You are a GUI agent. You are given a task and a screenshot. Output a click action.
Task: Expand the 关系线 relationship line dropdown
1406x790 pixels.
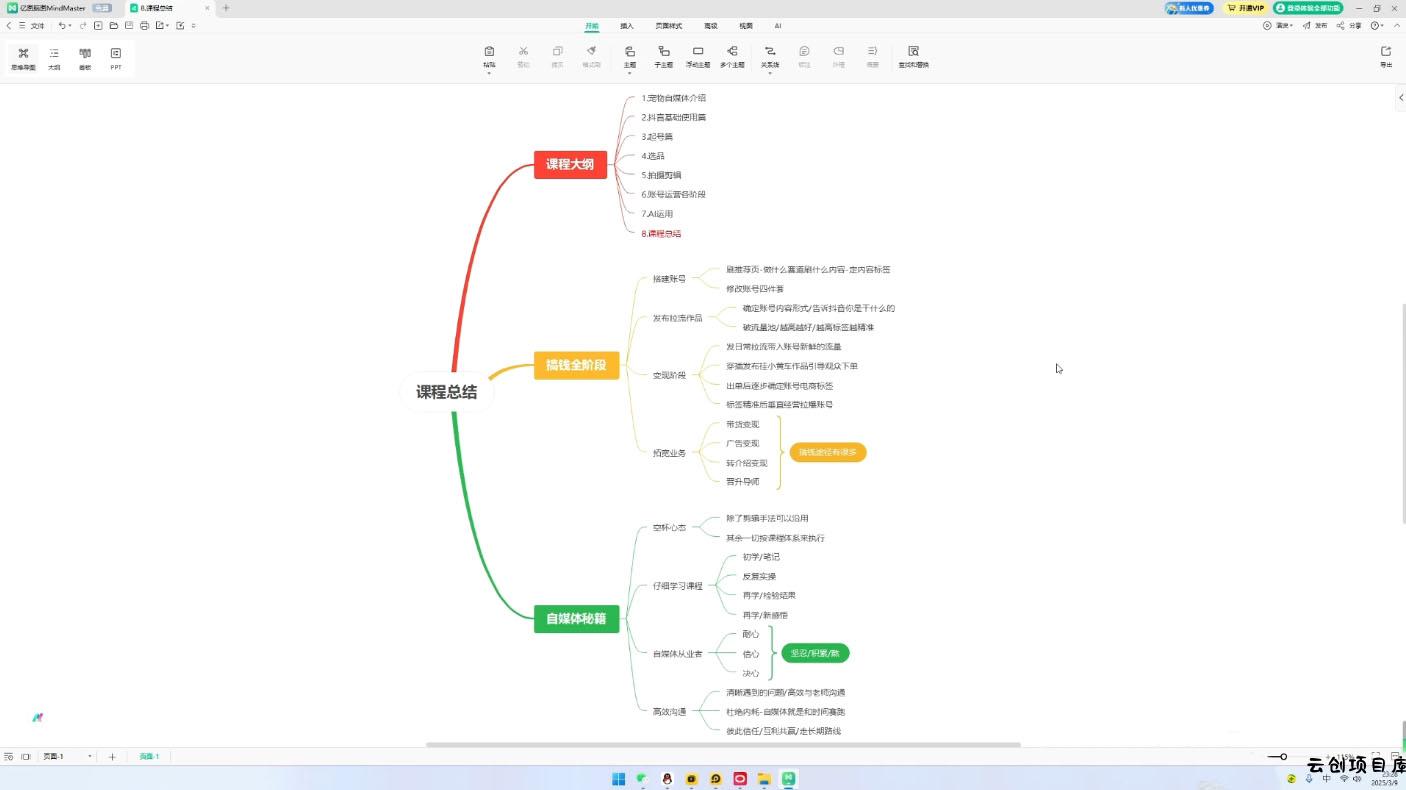coord(769,73)
